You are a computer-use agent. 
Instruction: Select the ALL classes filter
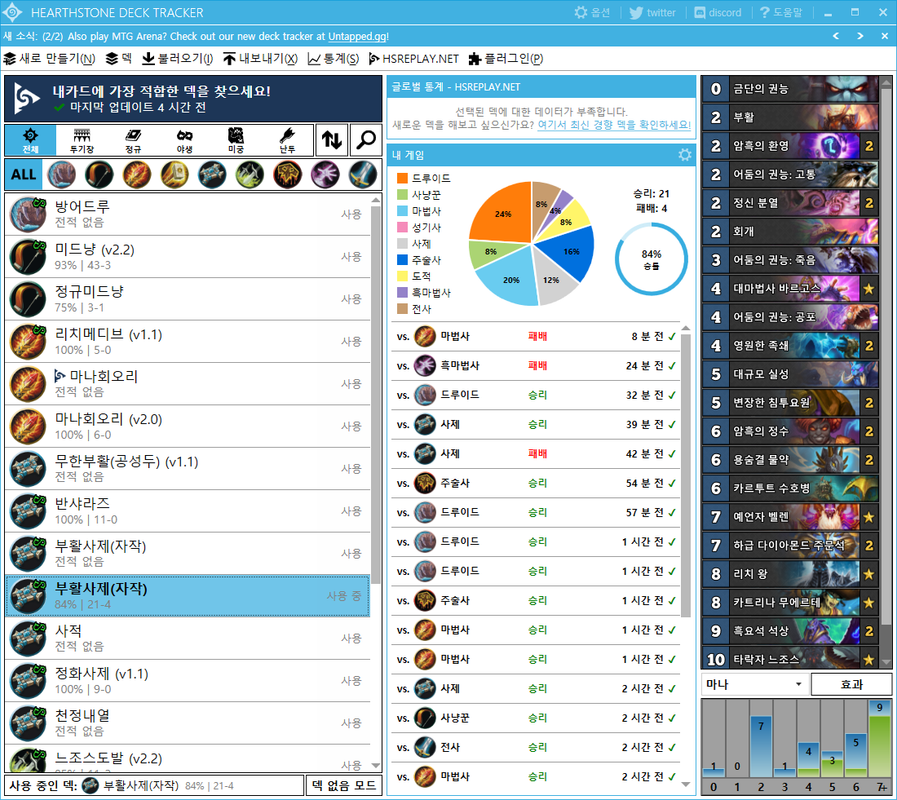pos(23,175)
